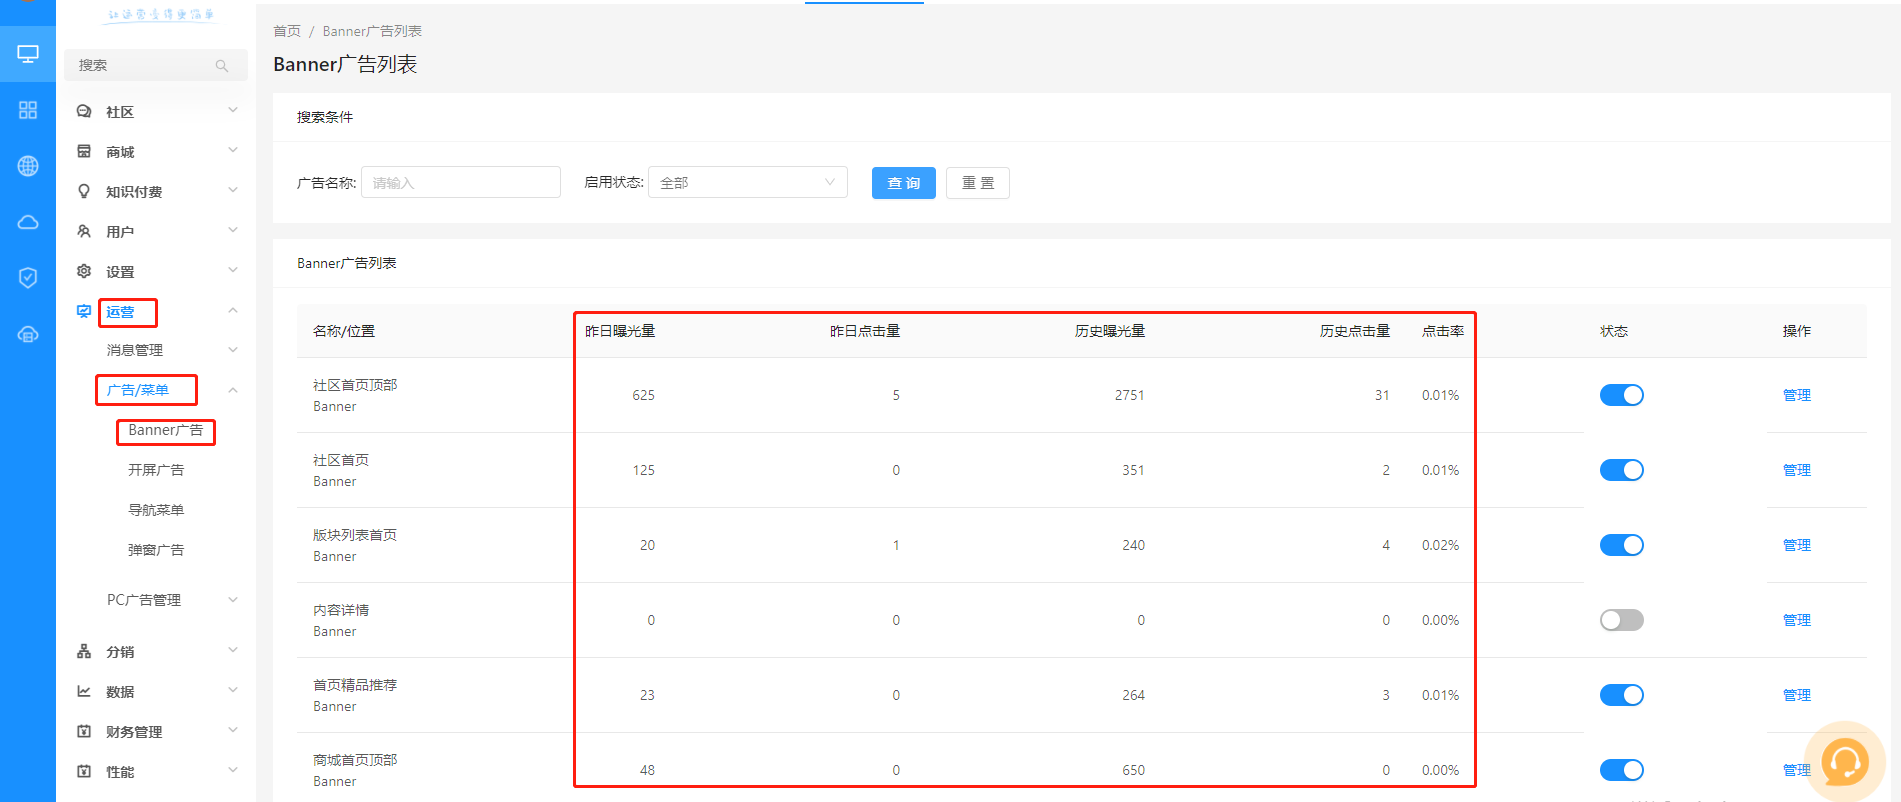Click the 性能 icon
Viewport: 1901px width, 802px height.
(x=84, y=772)
